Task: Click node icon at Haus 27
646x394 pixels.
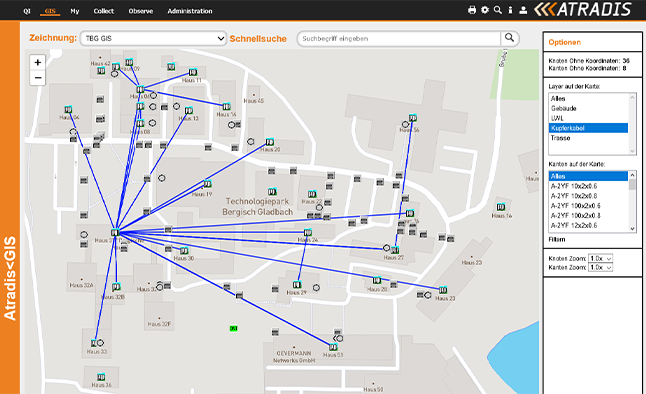Action: coord(395,250)
